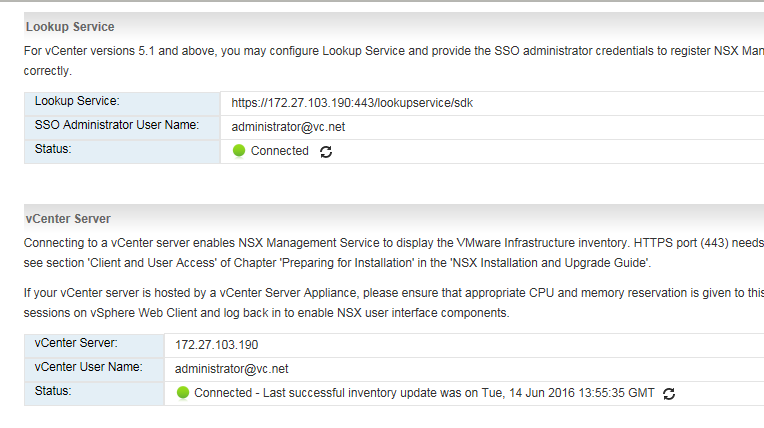Click the SSO Administrator User Name label
764x428 pixels.
(x=117, y=125)
